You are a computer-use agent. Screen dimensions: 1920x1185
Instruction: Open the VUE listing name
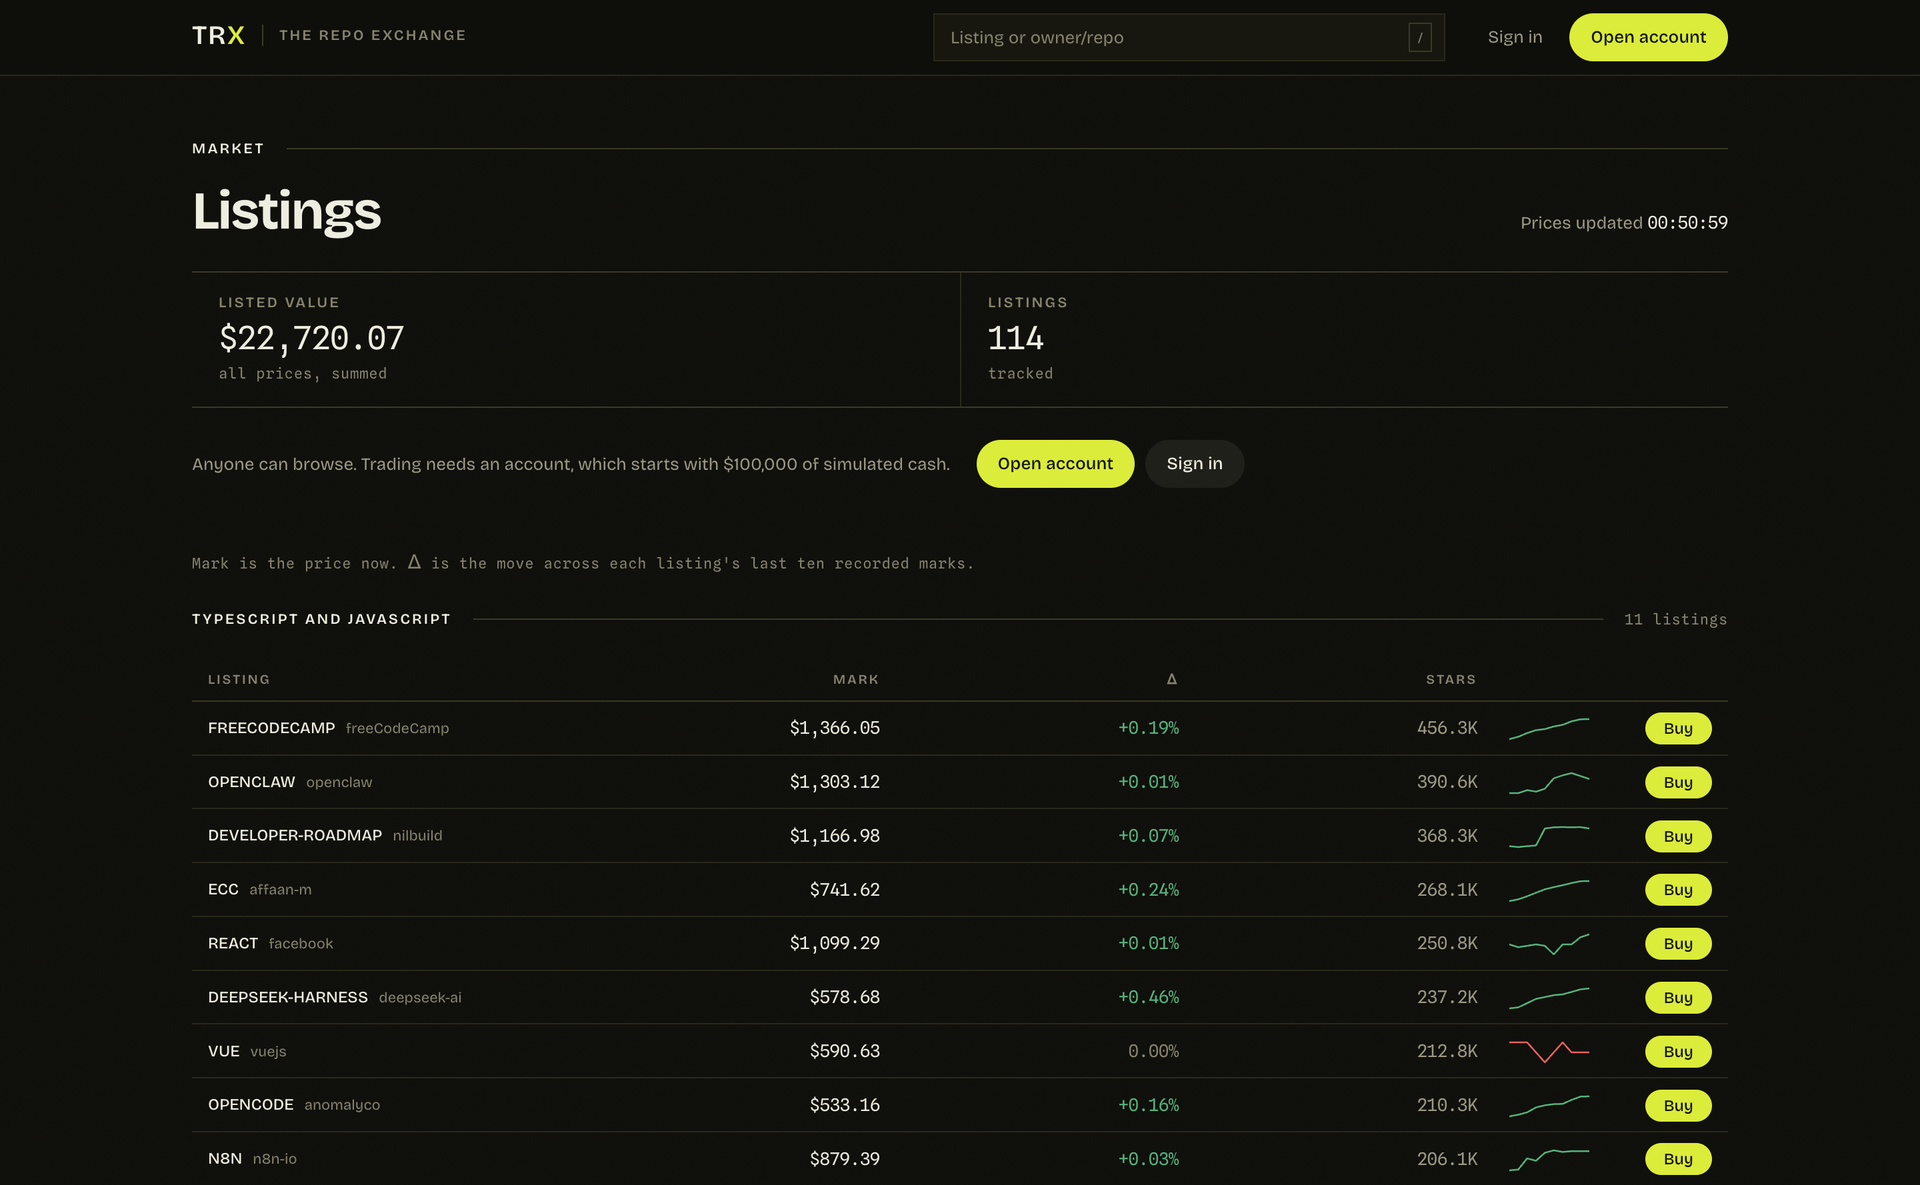224,1052
